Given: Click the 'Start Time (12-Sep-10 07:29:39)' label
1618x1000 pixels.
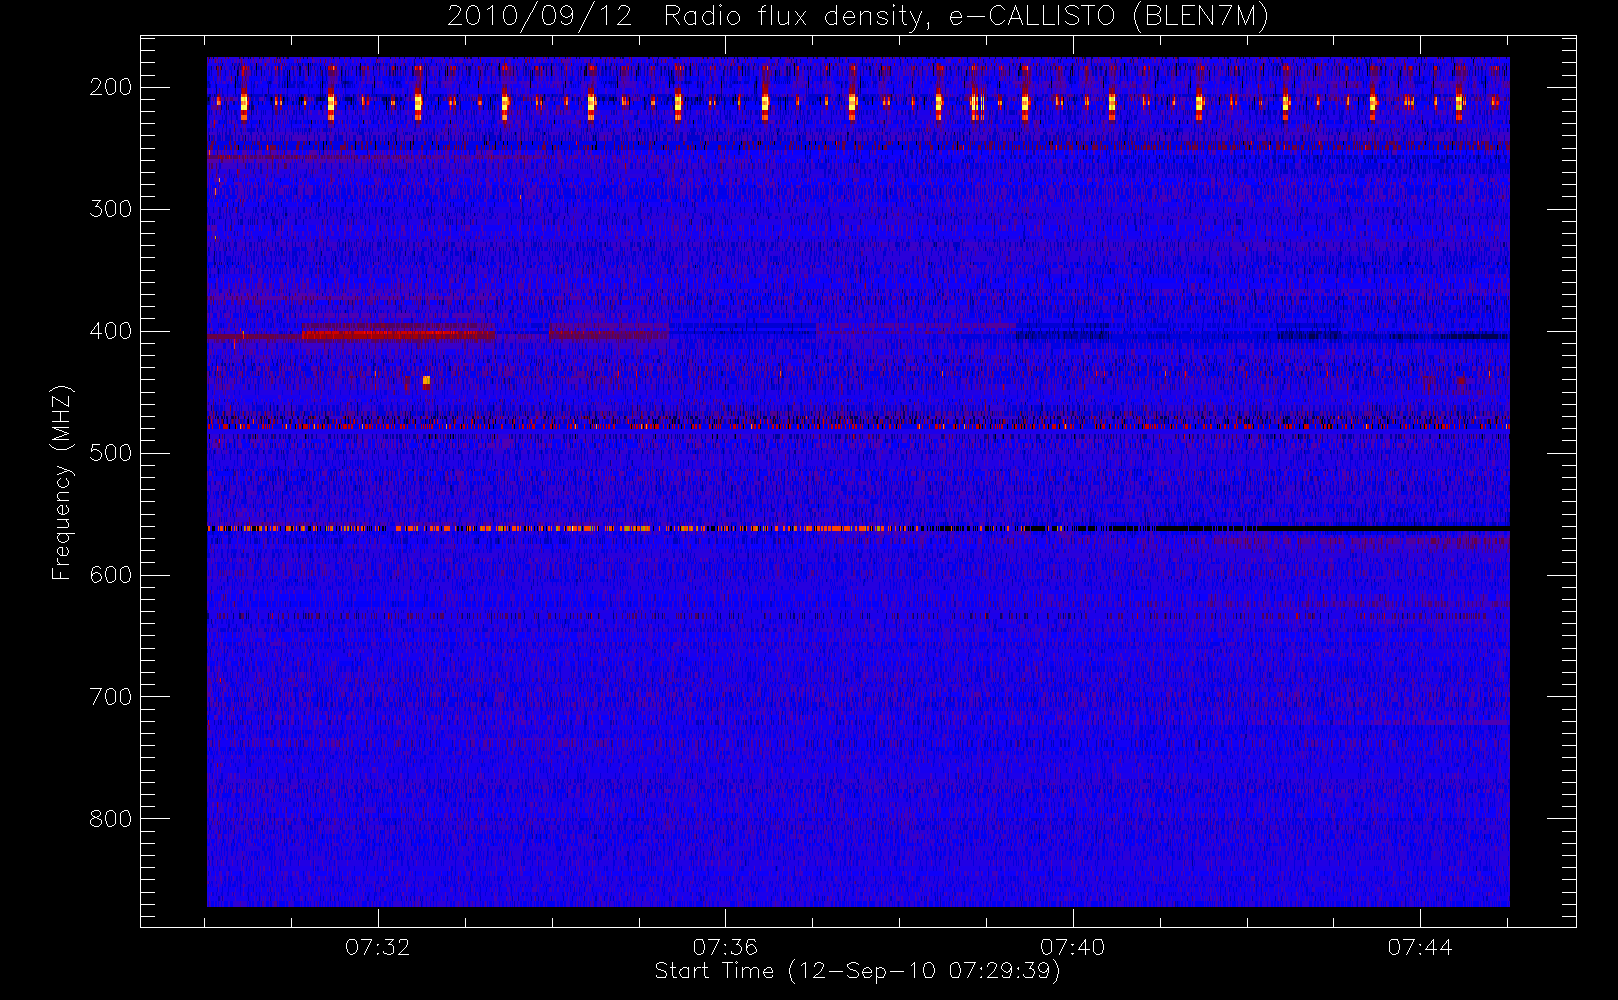Looking at the screenshot, I should (857, 971).
